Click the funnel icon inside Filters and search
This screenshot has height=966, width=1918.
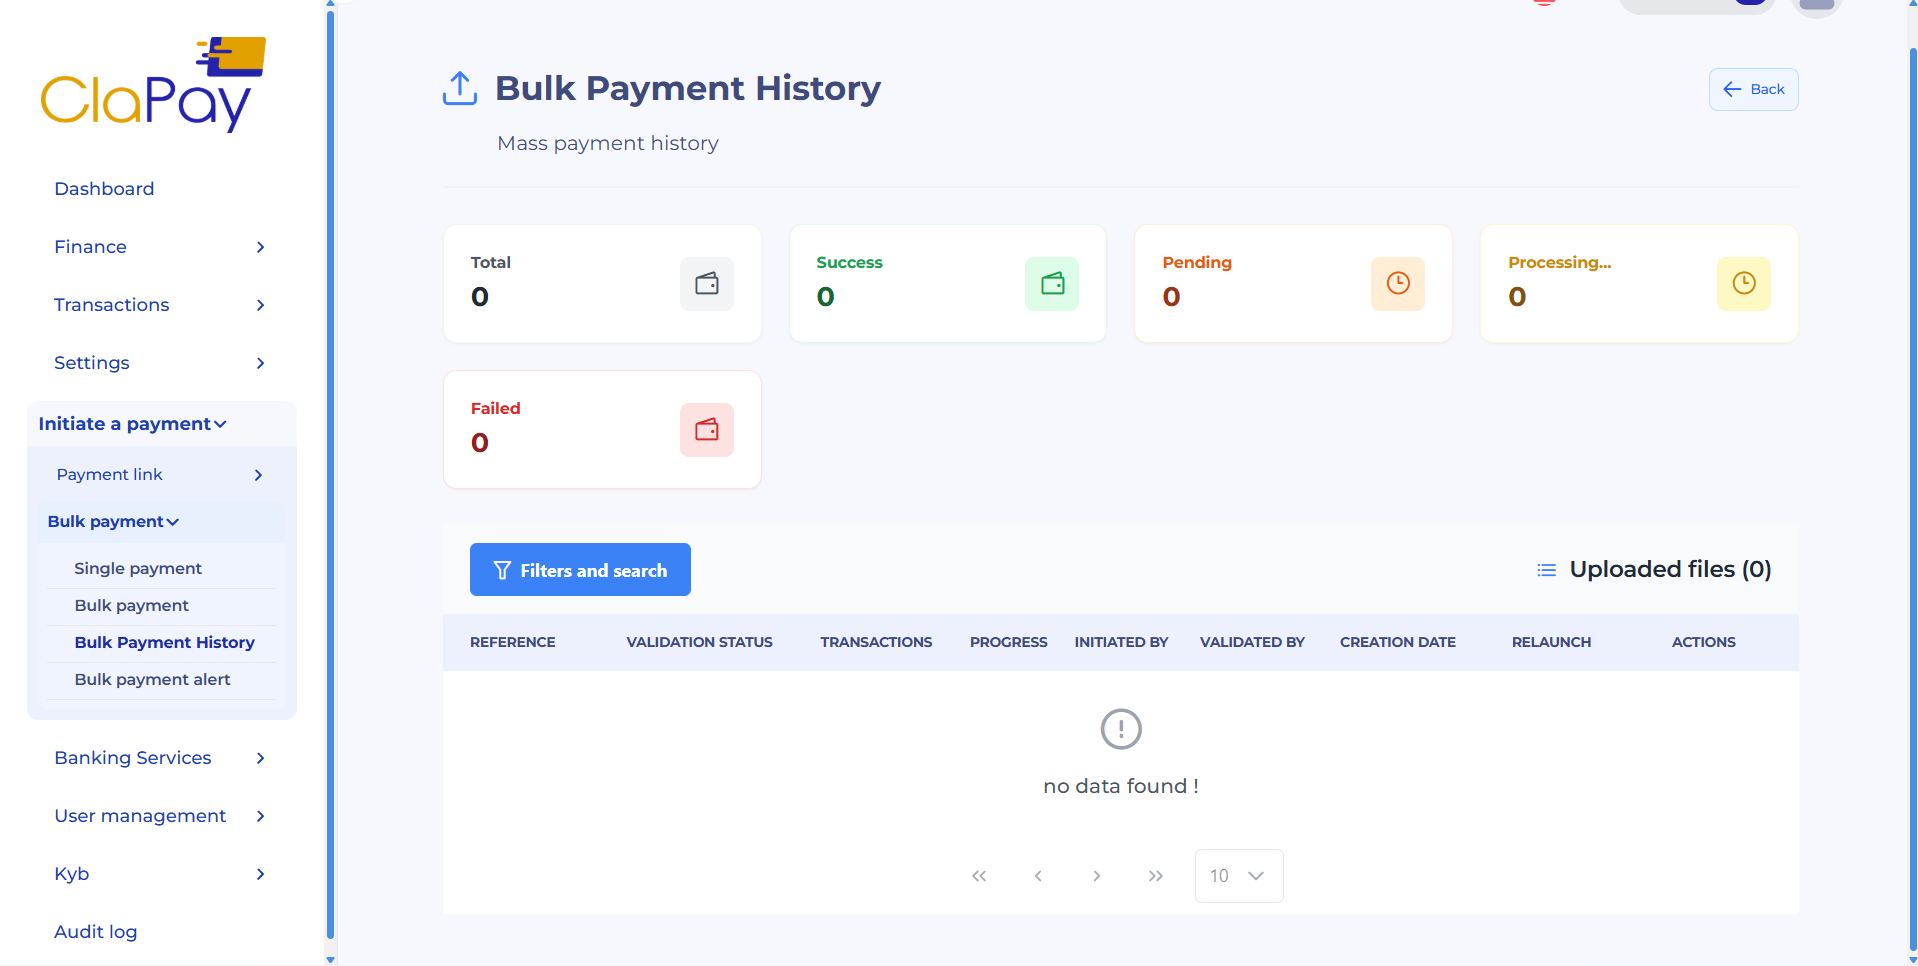click(x=501, y=570)
